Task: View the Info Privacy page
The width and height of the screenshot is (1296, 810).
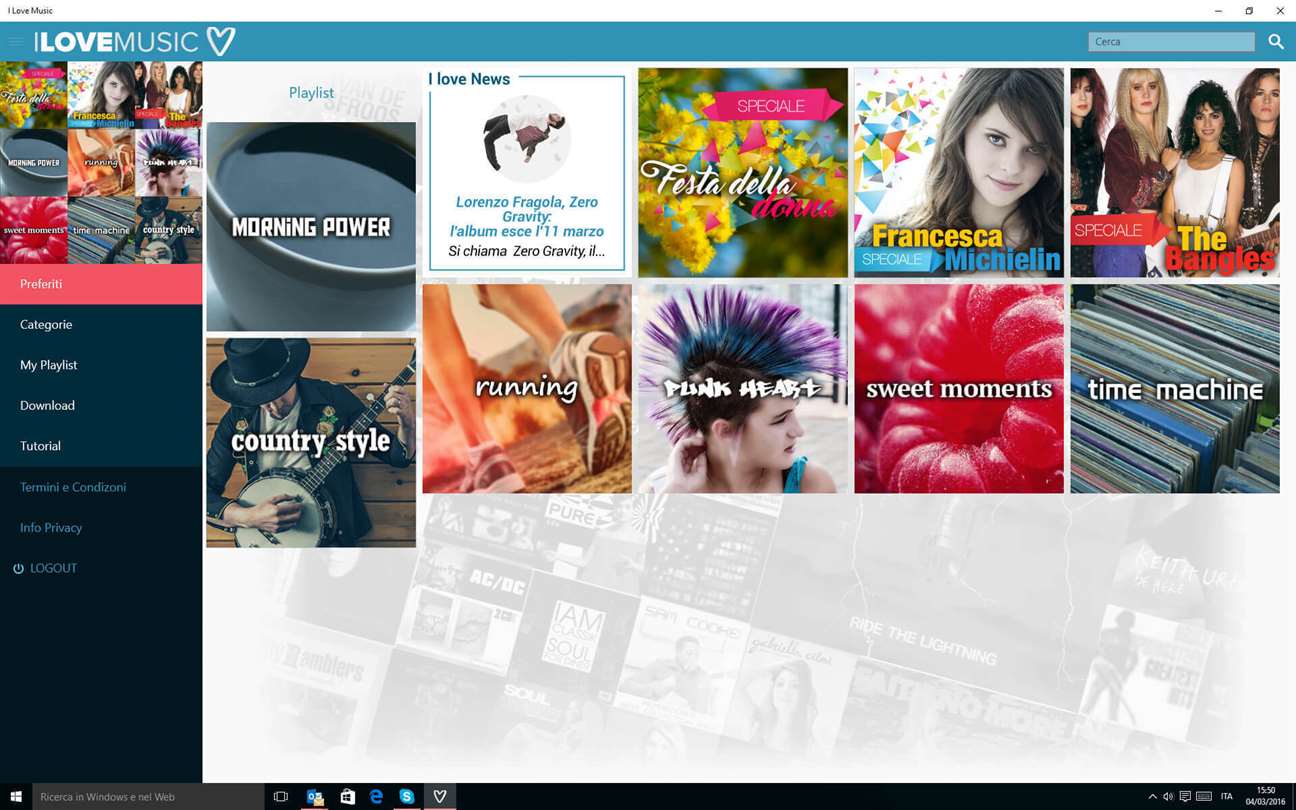Action: coord(51,527)
